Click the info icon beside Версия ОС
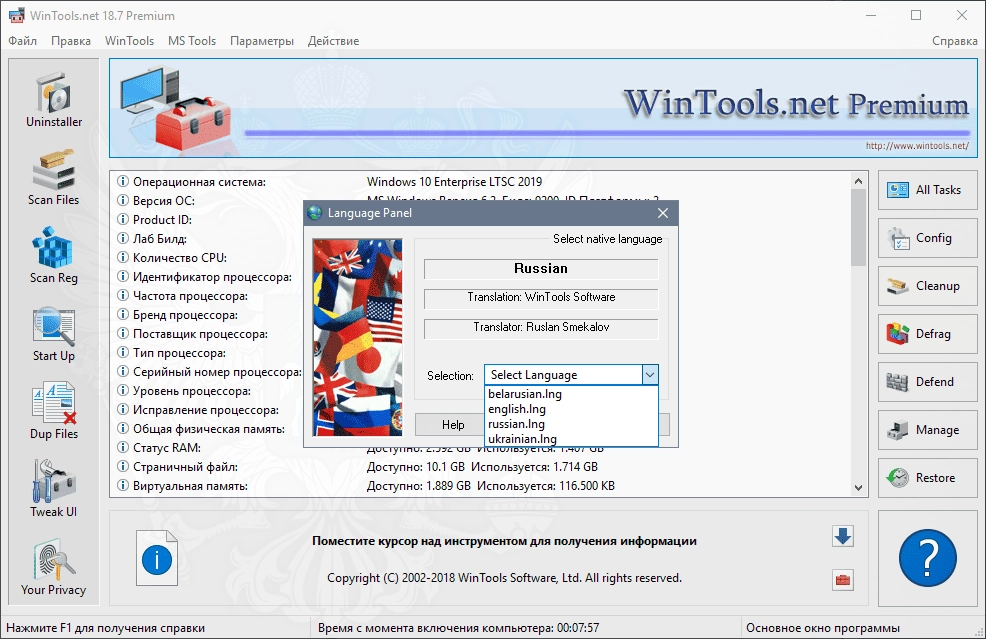Viewport: 986px width, 639px height. tap(123, 201)
